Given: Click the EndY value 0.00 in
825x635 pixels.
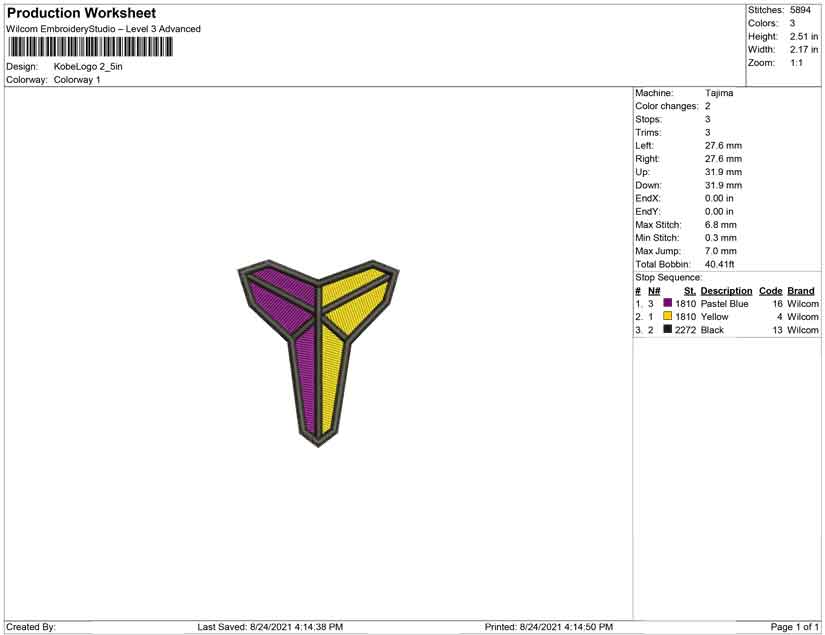Looking at the screenshot, I should pos(719,211).
